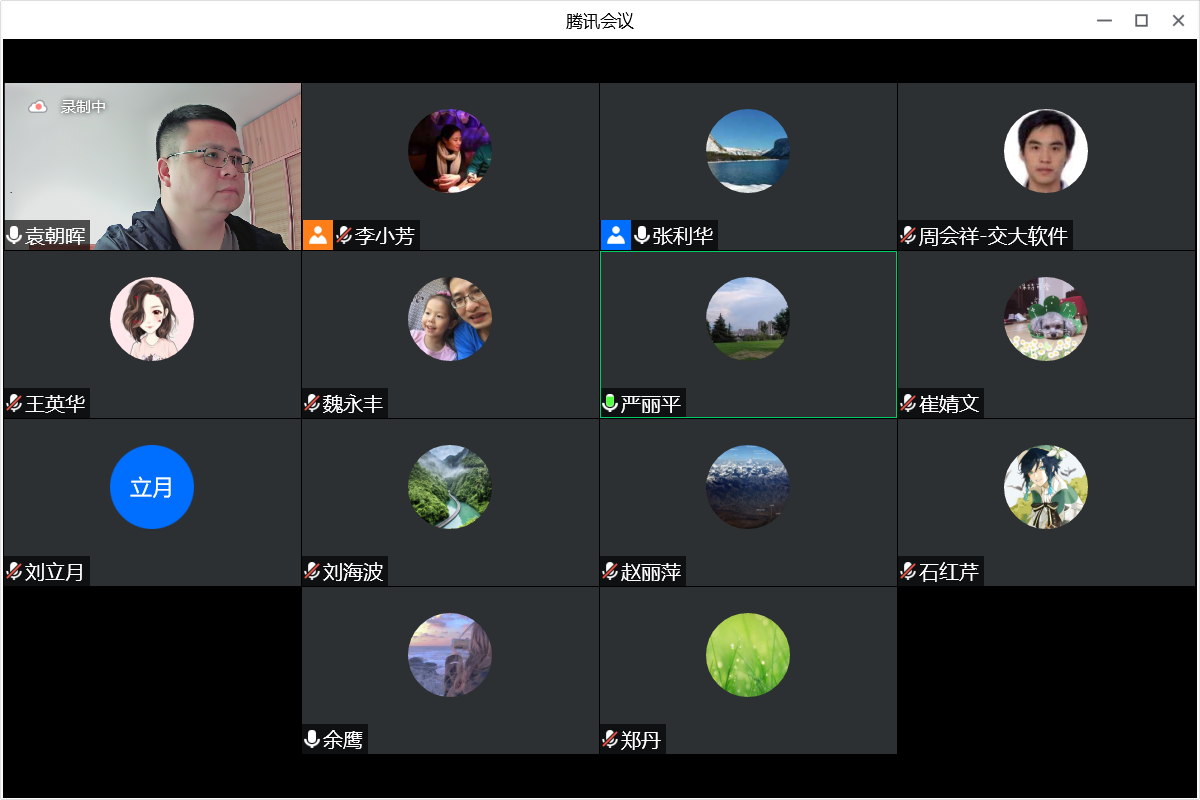Select 刘海波's green valley avatar

pyautogui.click(x=450, y=487)
